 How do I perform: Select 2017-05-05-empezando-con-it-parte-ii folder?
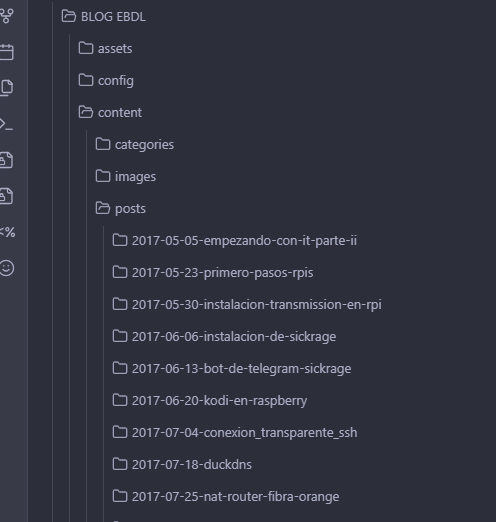[235, 240]
